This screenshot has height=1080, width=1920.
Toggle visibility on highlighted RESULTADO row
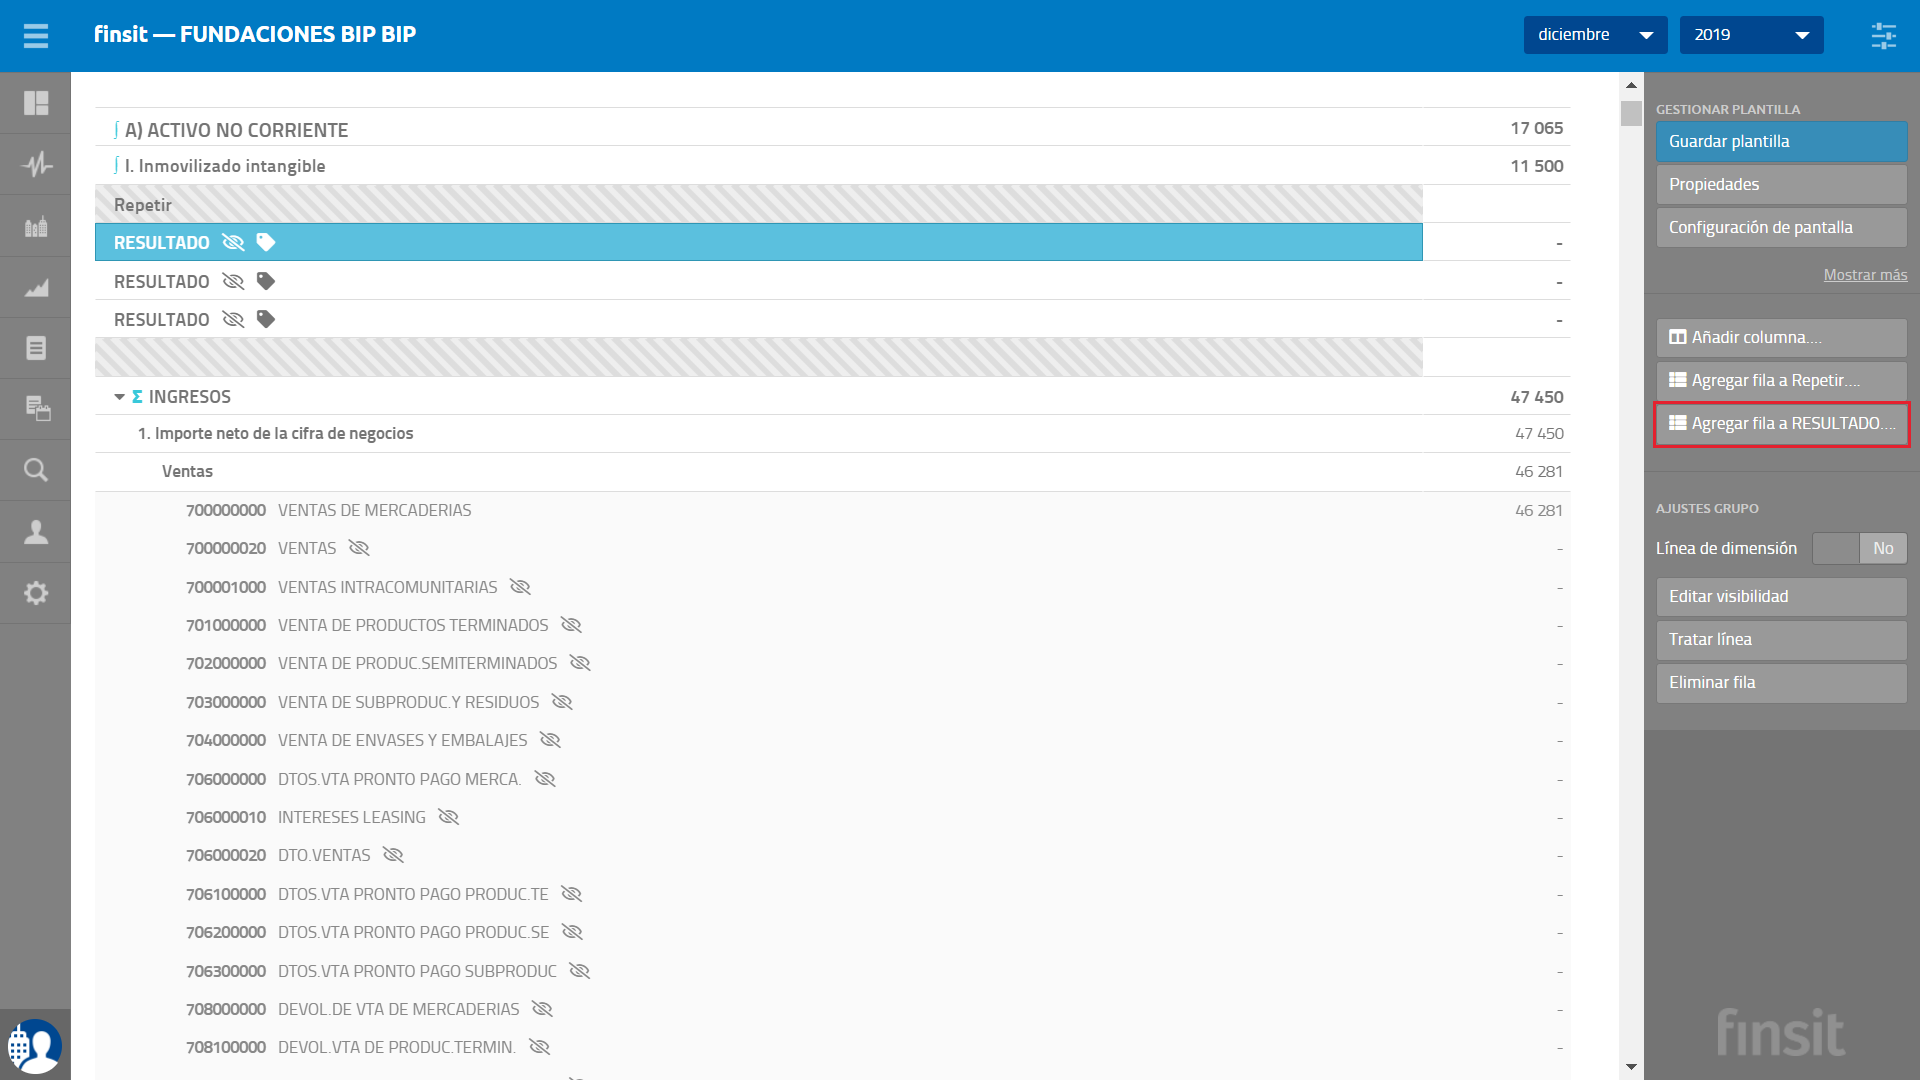tap(233, 242)
